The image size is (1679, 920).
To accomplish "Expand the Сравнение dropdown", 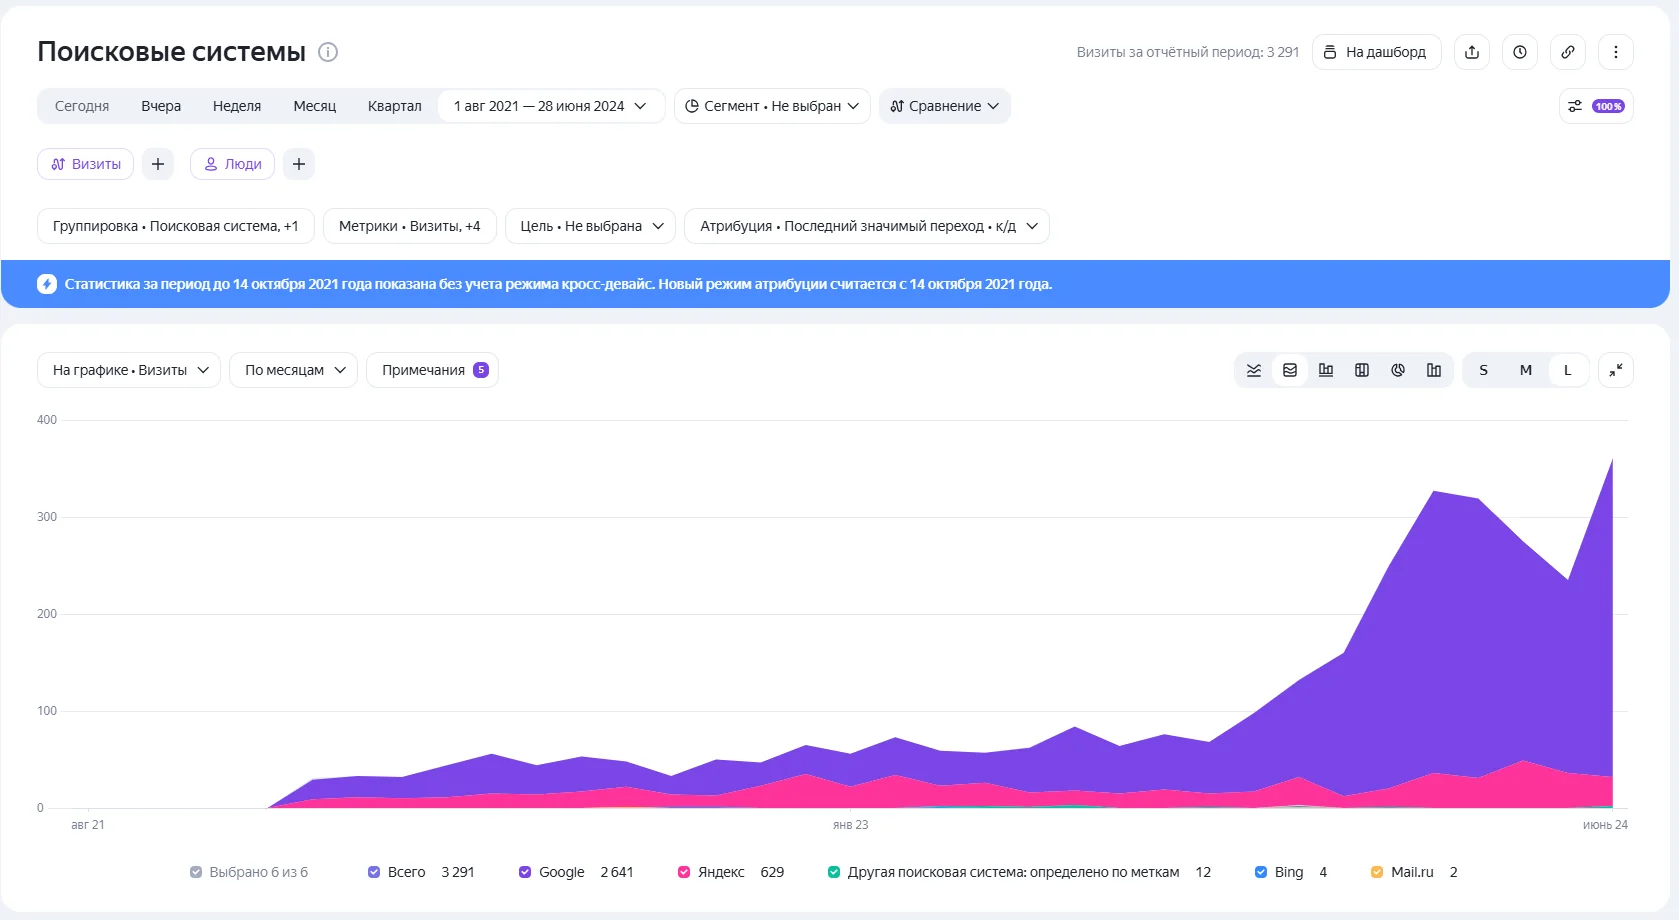I will pos(945,106).
